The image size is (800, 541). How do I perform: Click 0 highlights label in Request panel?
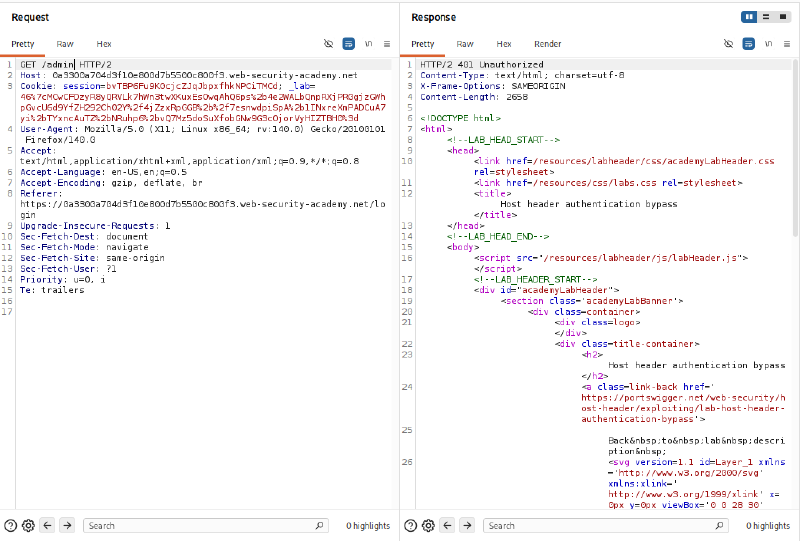click(368, 526)
